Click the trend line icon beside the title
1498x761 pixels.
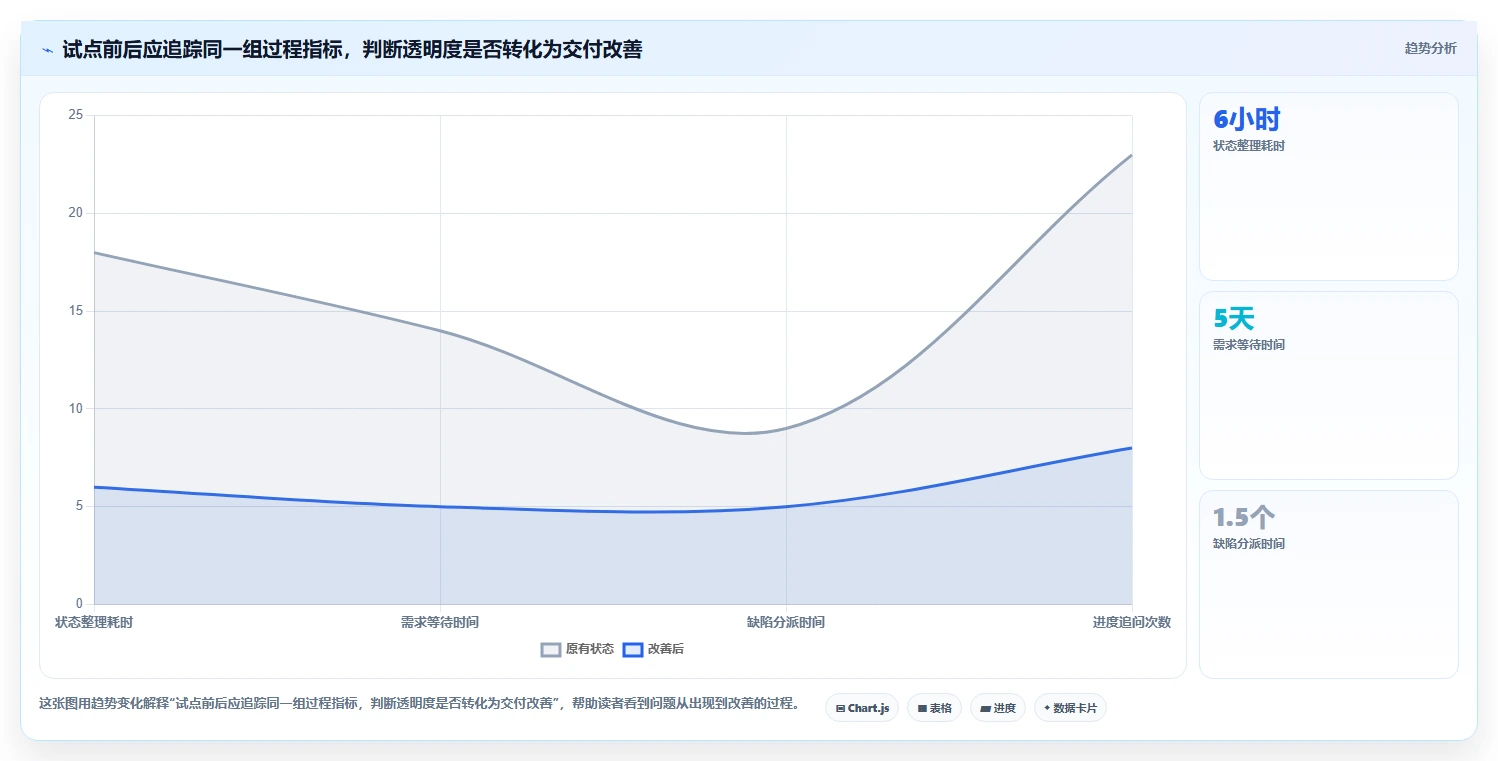(47, 49)
